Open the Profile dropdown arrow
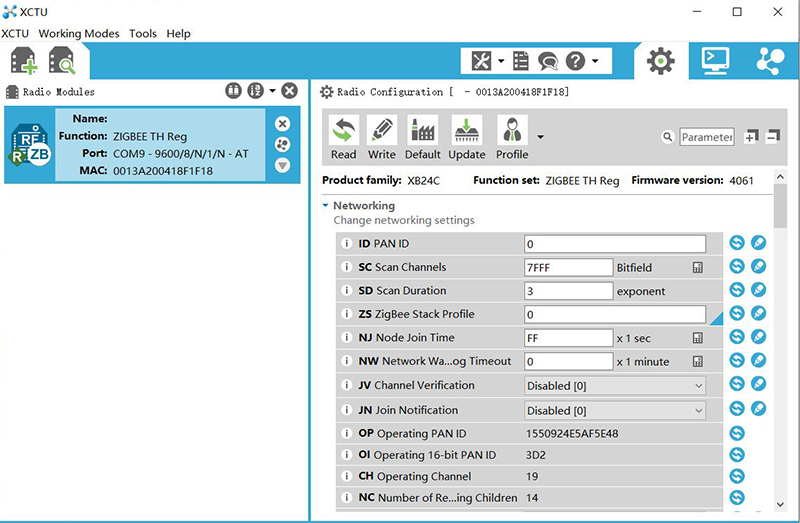Image resolution: width=800 pixels, height=523 pixels. (540, 137)
